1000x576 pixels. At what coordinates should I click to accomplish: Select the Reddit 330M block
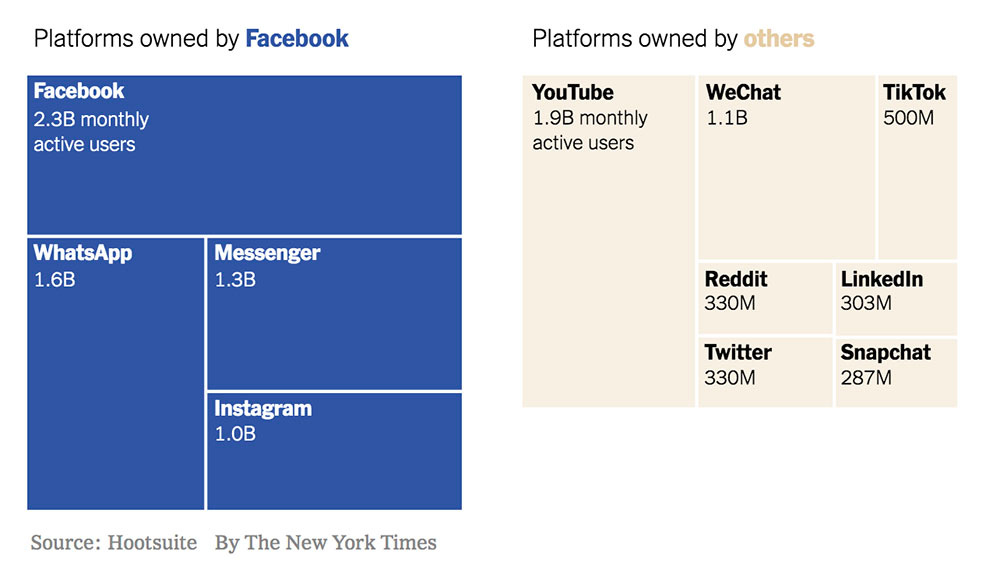(765, 298)
